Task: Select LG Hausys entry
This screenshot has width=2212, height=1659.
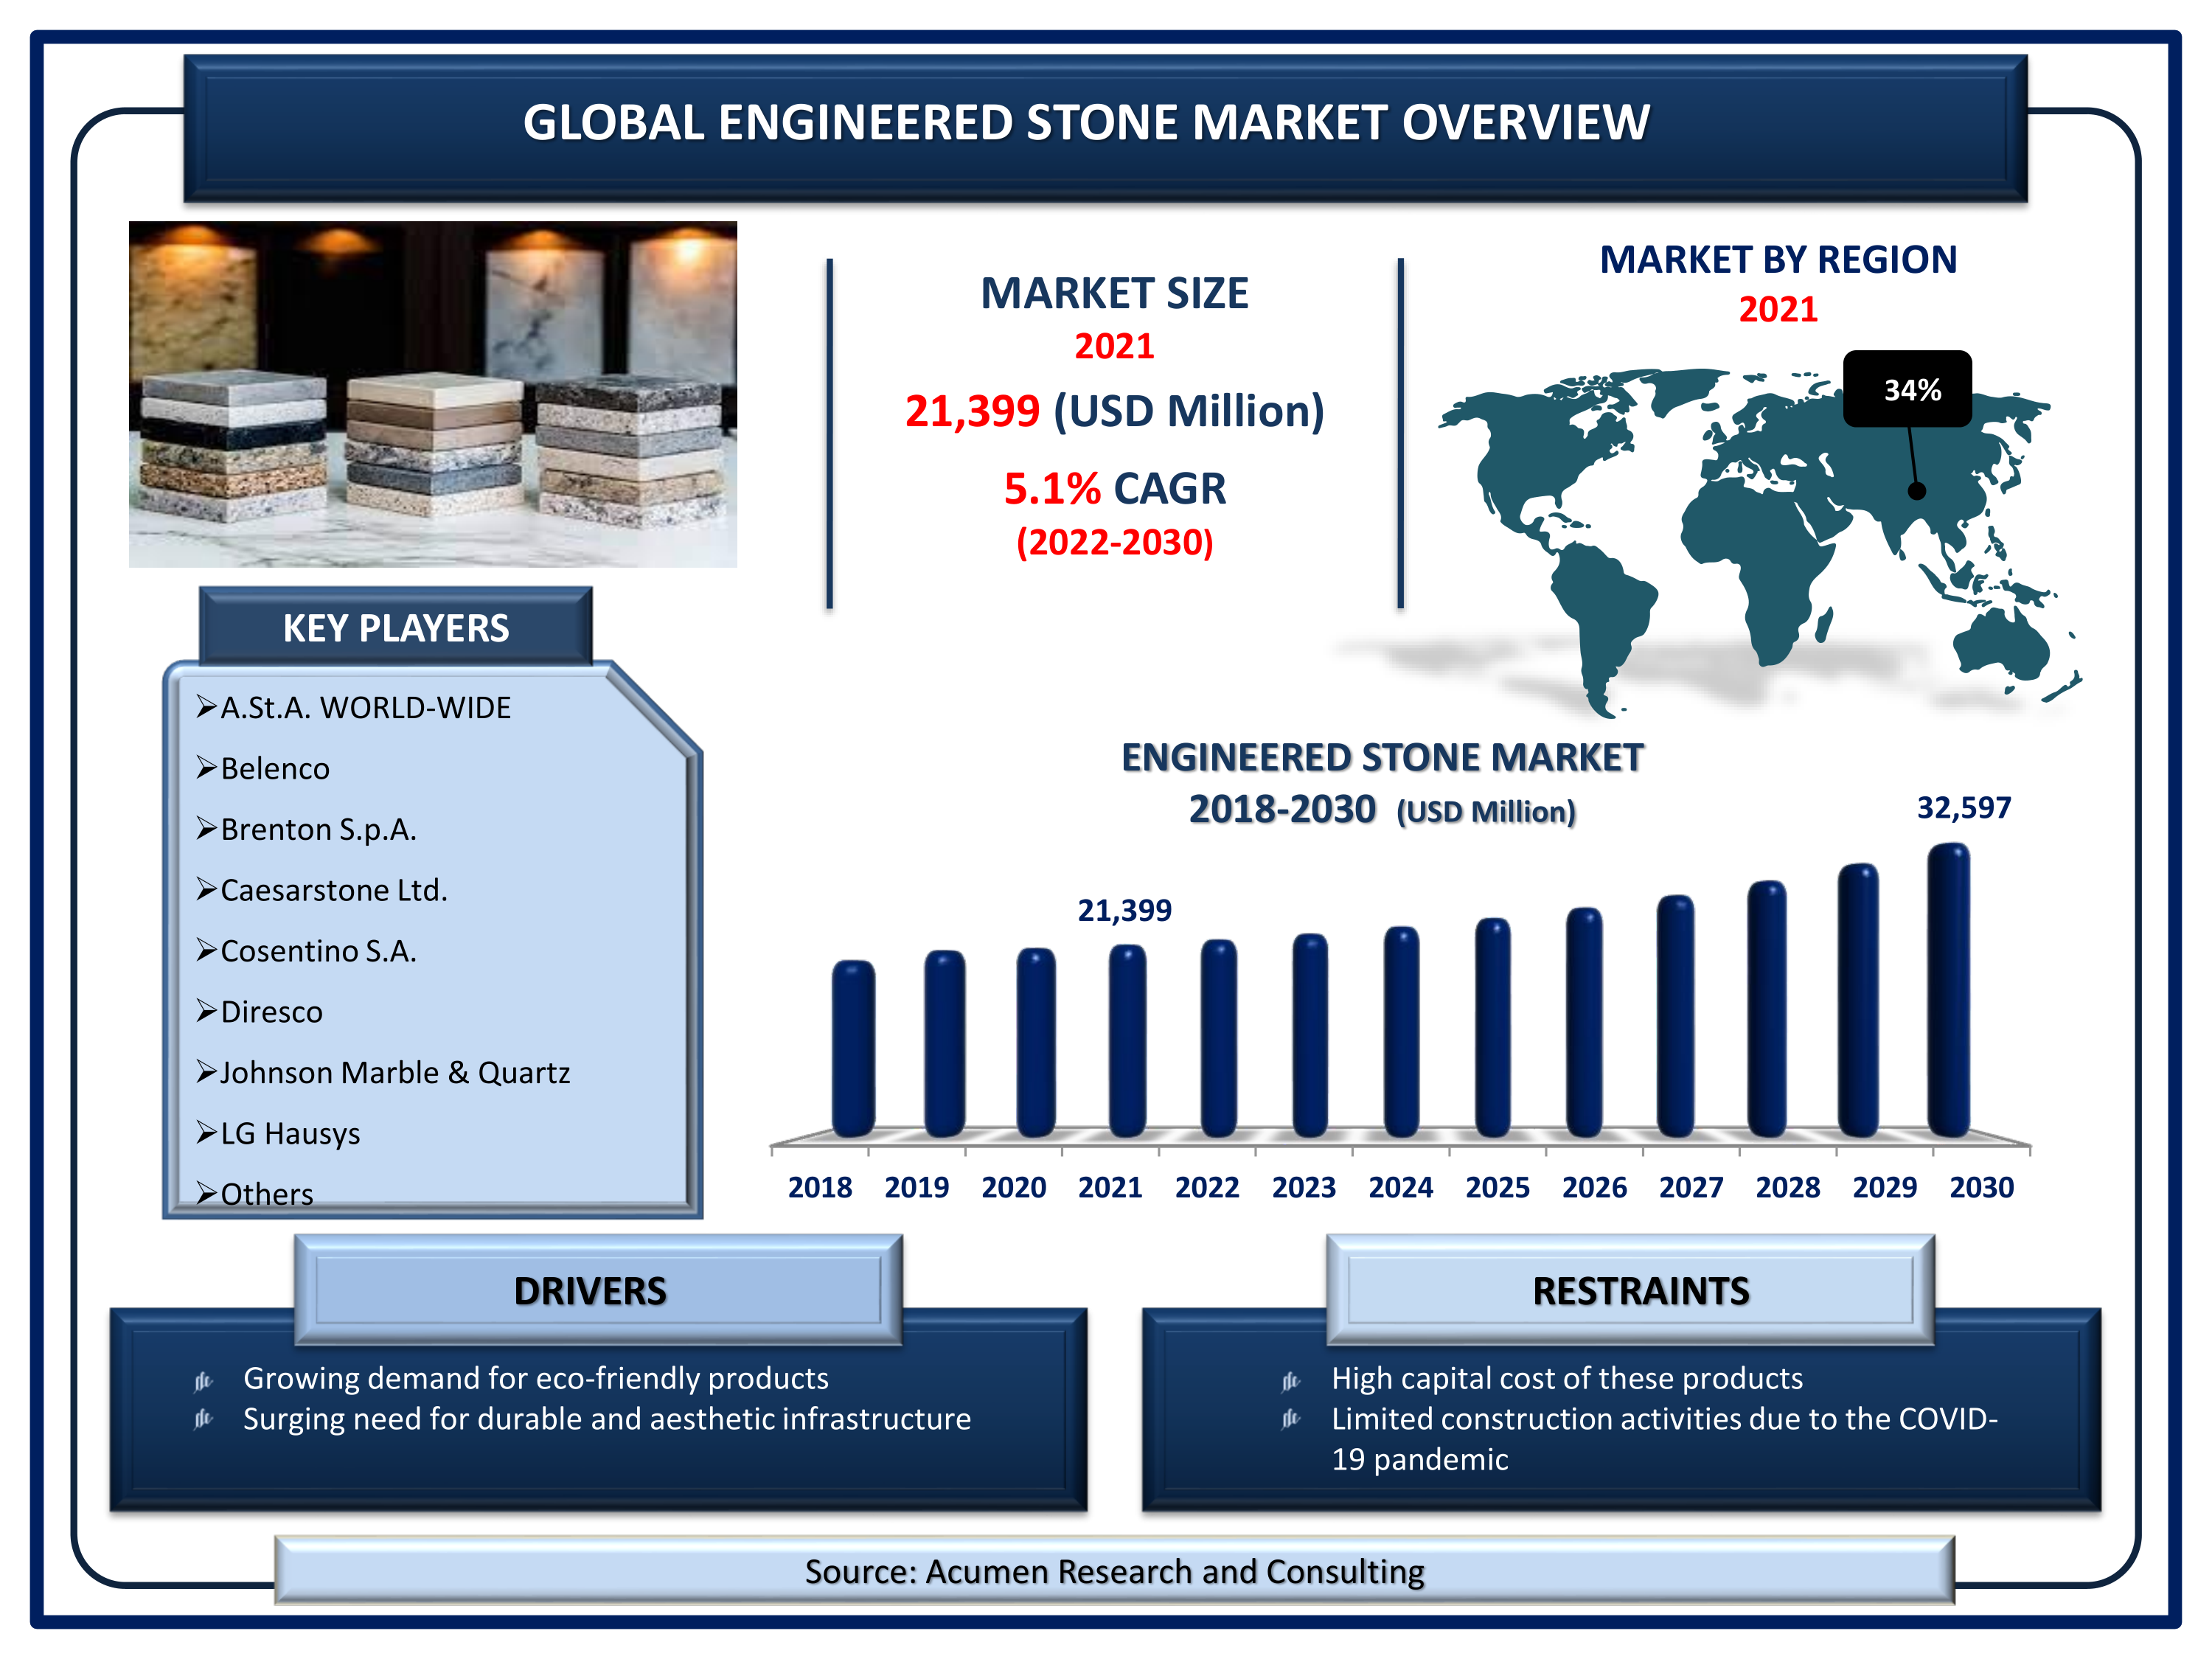Action: (278, 1134)
